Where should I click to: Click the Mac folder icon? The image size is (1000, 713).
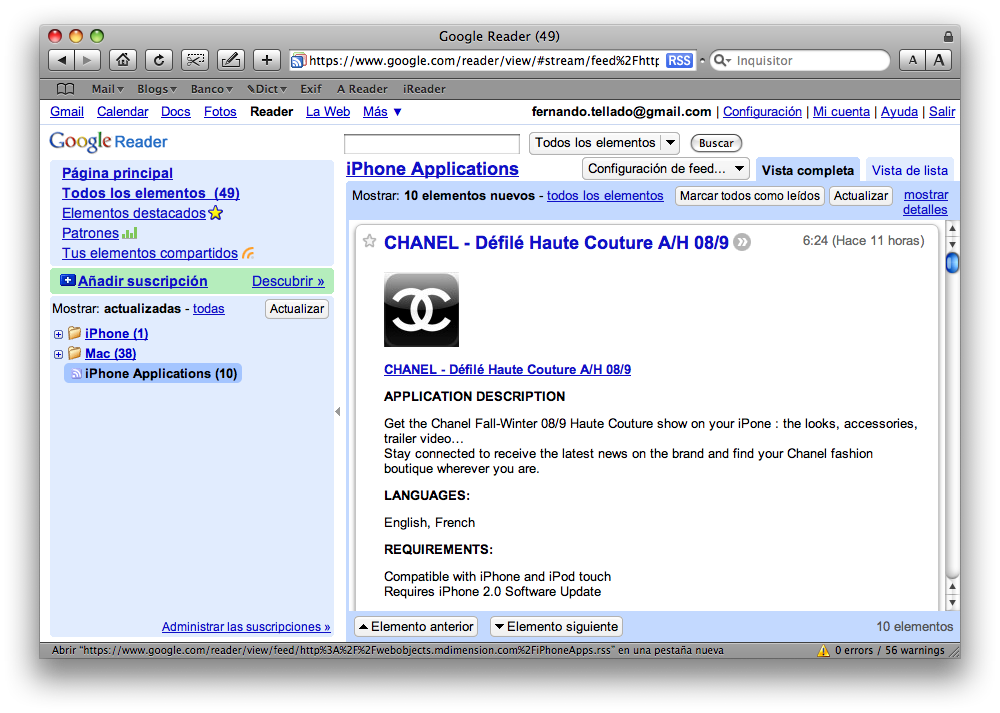[75, 353]
